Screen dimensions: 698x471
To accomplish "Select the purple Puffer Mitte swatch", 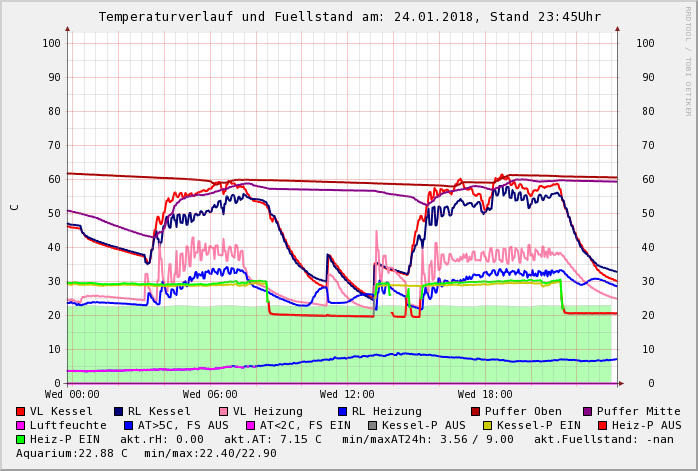I will point(587,411).
